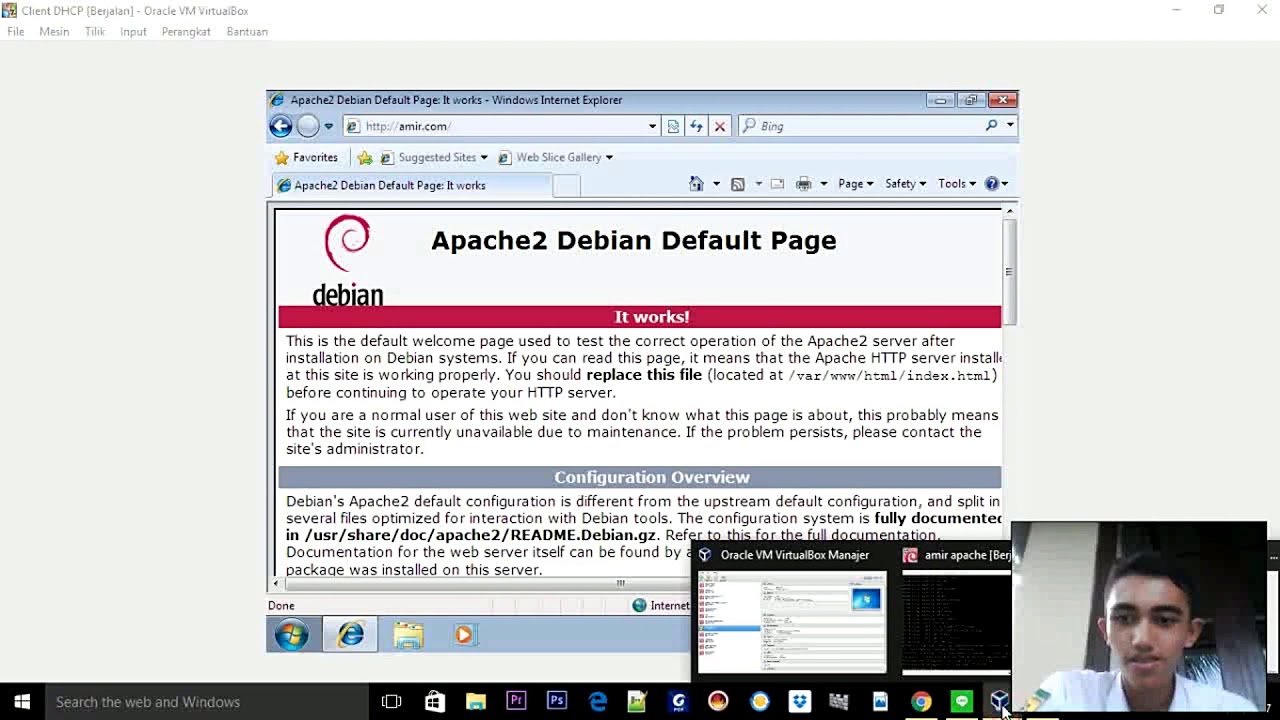1280x720 pixels.
Task: Open the Favorites star button
Action: pos(306,157)
